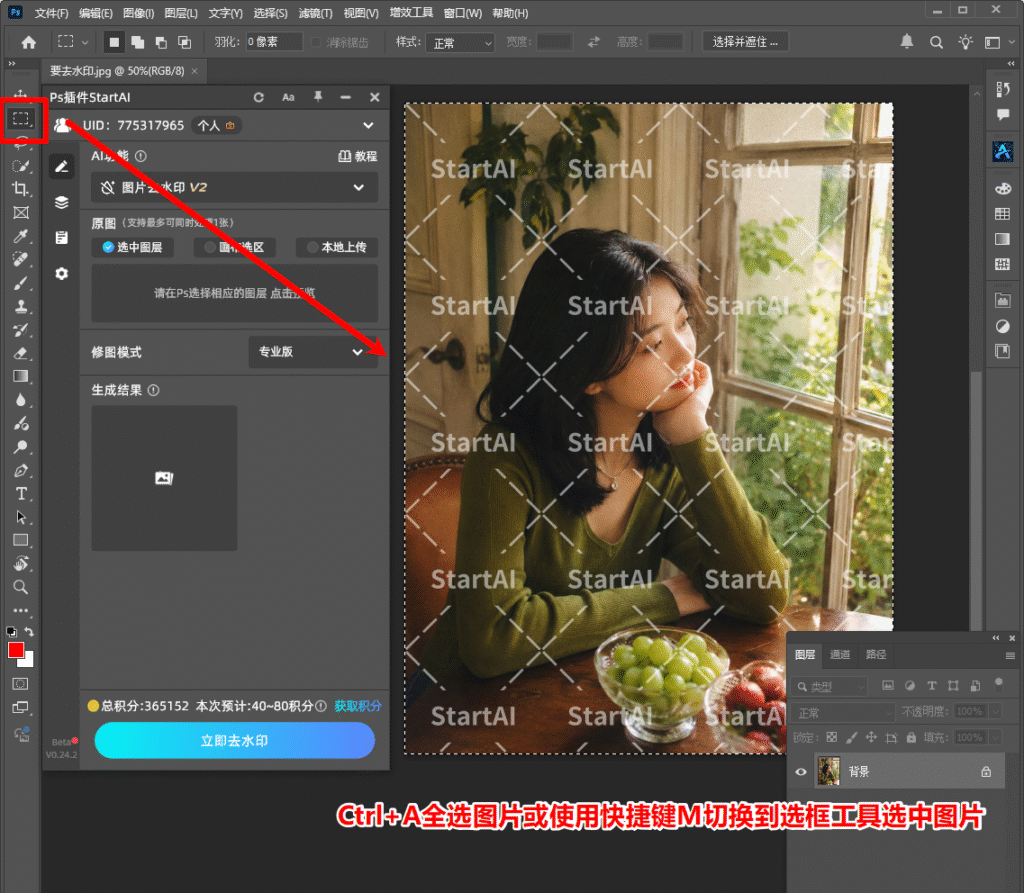1024x893 pixels.
Task: Switch to the 通道 tab
Action: pyautogui.click(x=840, y=655)
